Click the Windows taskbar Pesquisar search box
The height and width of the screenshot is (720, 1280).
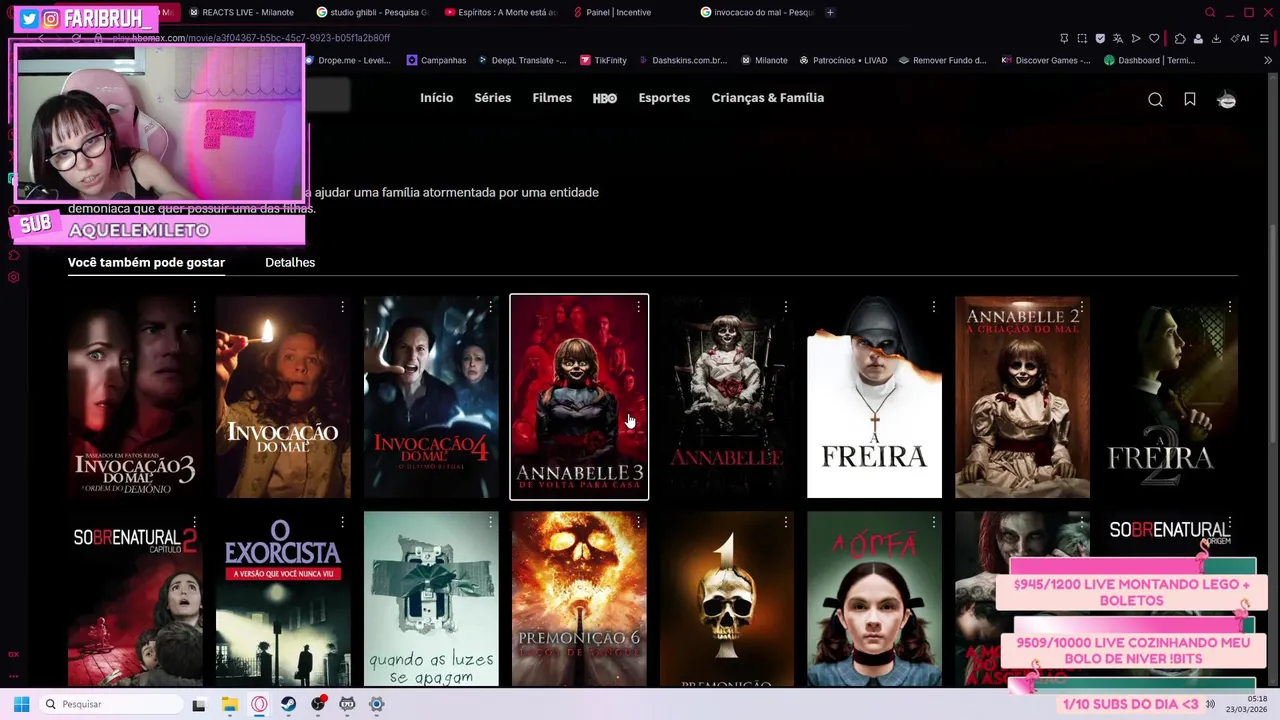110,704
